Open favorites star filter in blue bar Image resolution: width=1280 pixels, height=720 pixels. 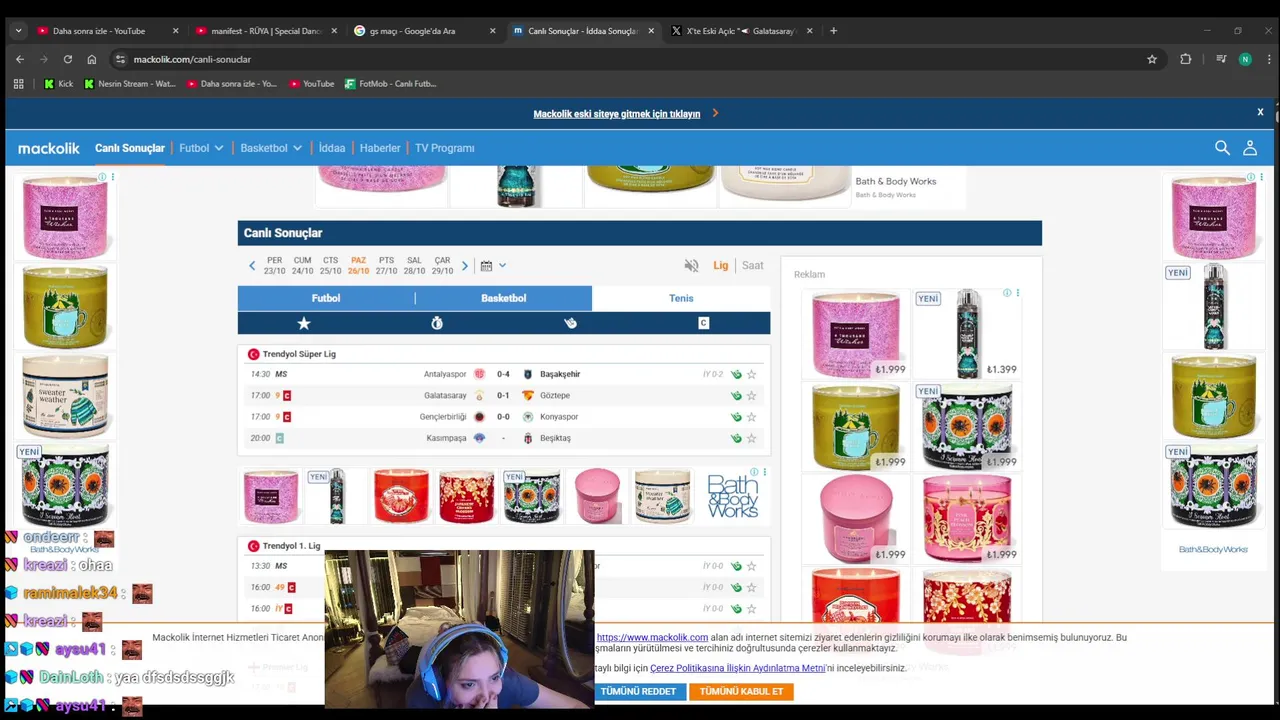tap(304, 323)
